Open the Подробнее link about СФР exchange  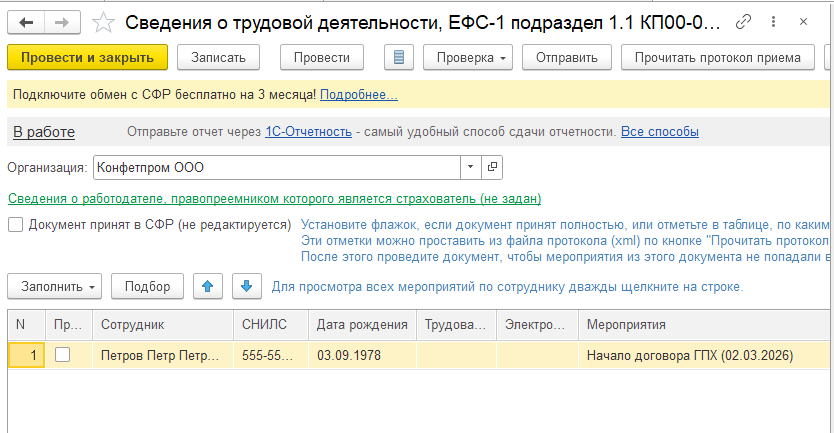358,95
